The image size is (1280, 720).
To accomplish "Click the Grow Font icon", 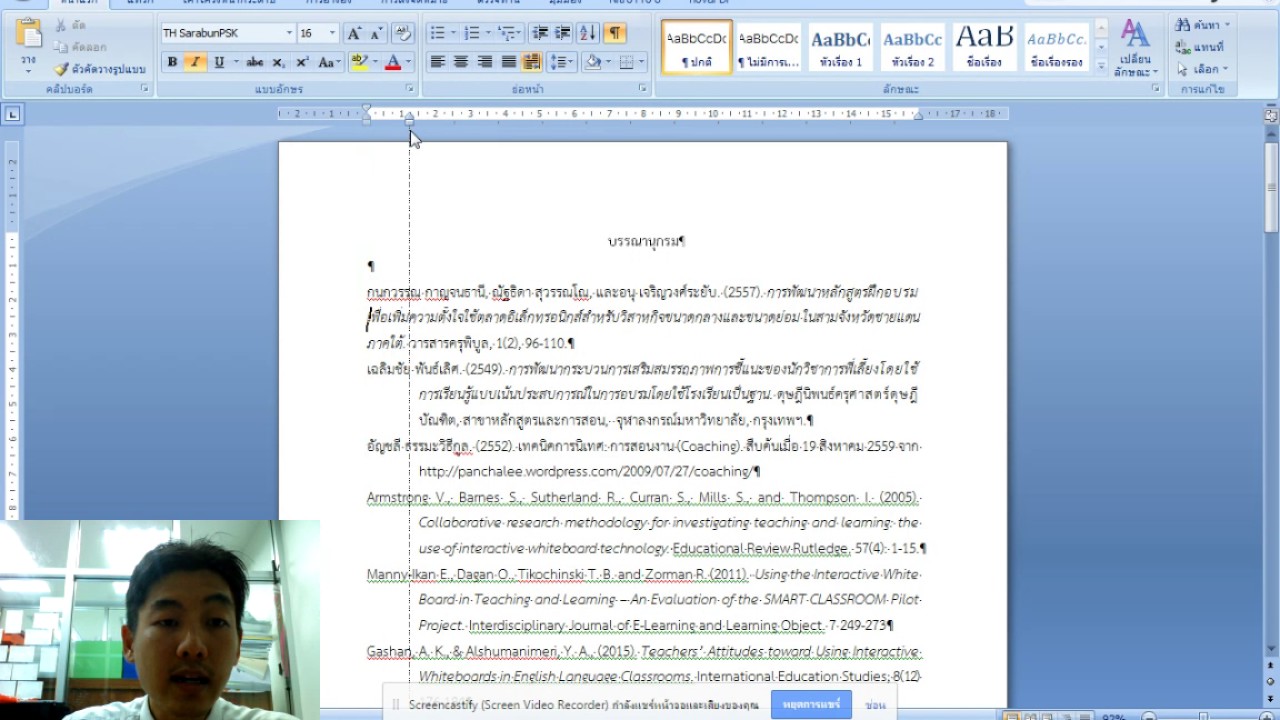I will tap(354, 33).
